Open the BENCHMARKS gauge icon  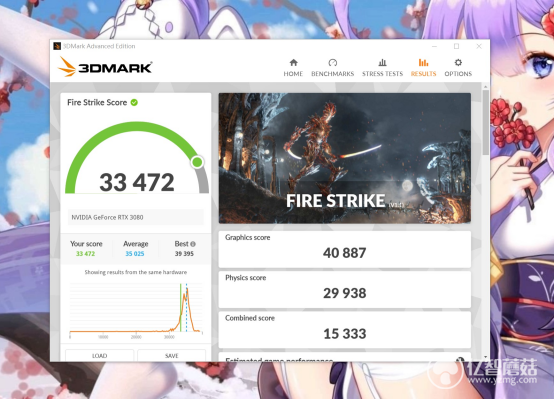[x=332, y=63]
